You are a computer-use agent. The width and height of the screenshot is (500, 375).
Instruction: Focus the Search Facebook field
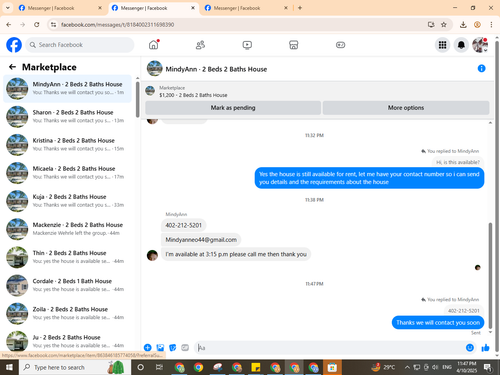click(80, 45)
